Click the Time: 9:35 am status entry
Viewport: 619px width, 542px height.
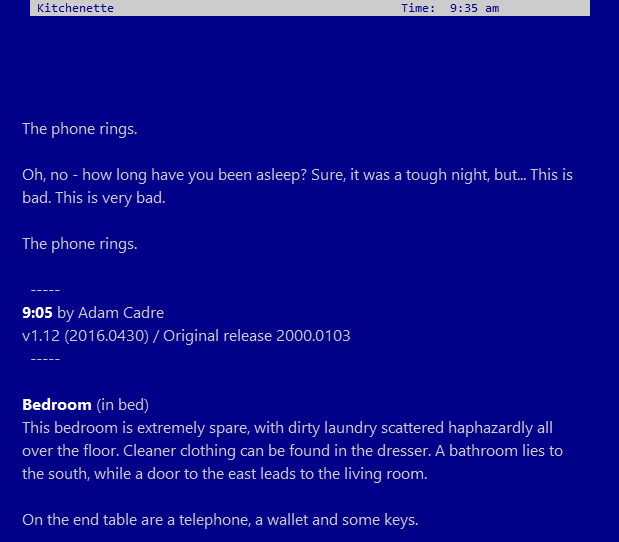click(450, 8)
